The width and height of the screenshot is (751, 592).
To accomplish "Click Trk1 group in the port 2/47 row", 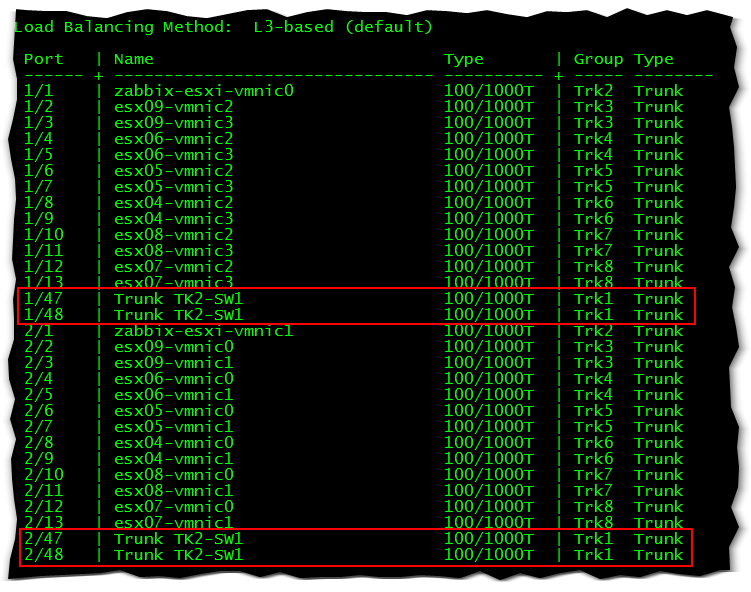I will click(593, 539).
